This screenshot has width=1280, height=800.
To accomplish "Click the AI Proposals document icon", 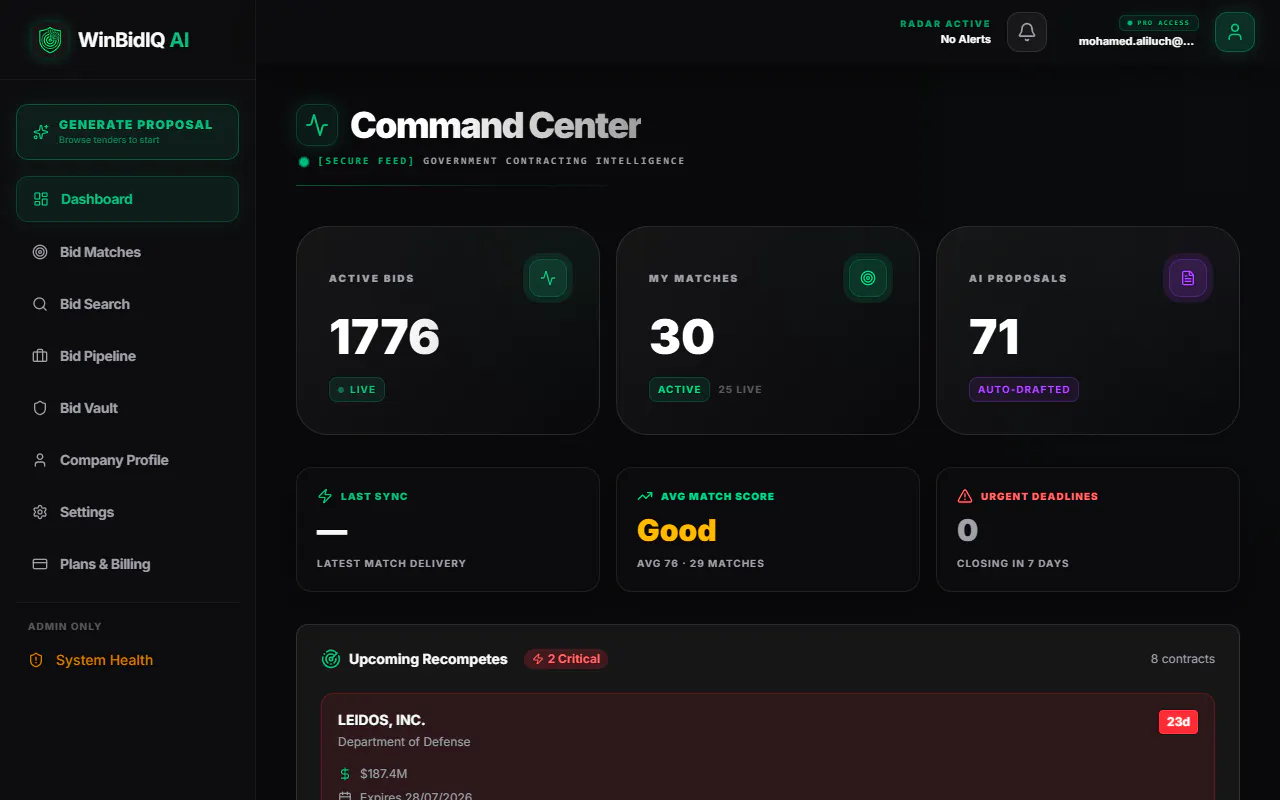I will (1188, 278).
